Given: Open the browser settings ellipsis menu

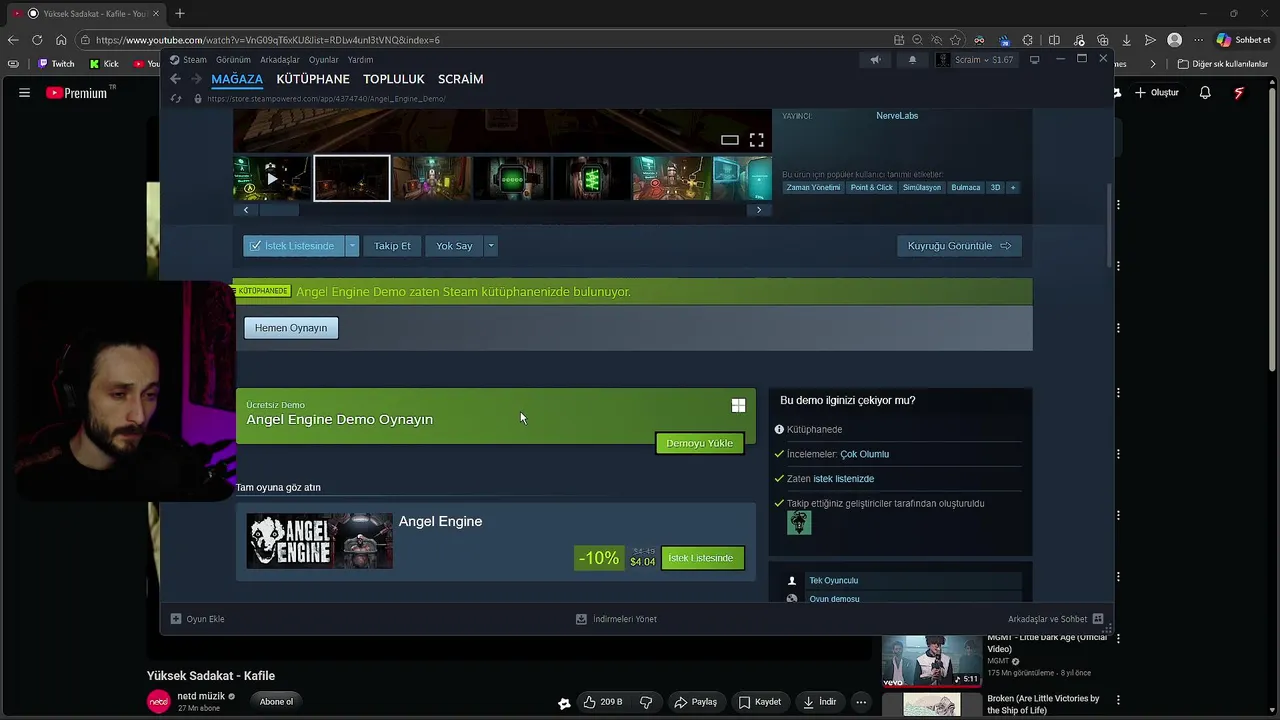Looking at the screenshot, I should (x=1198, y=40).
